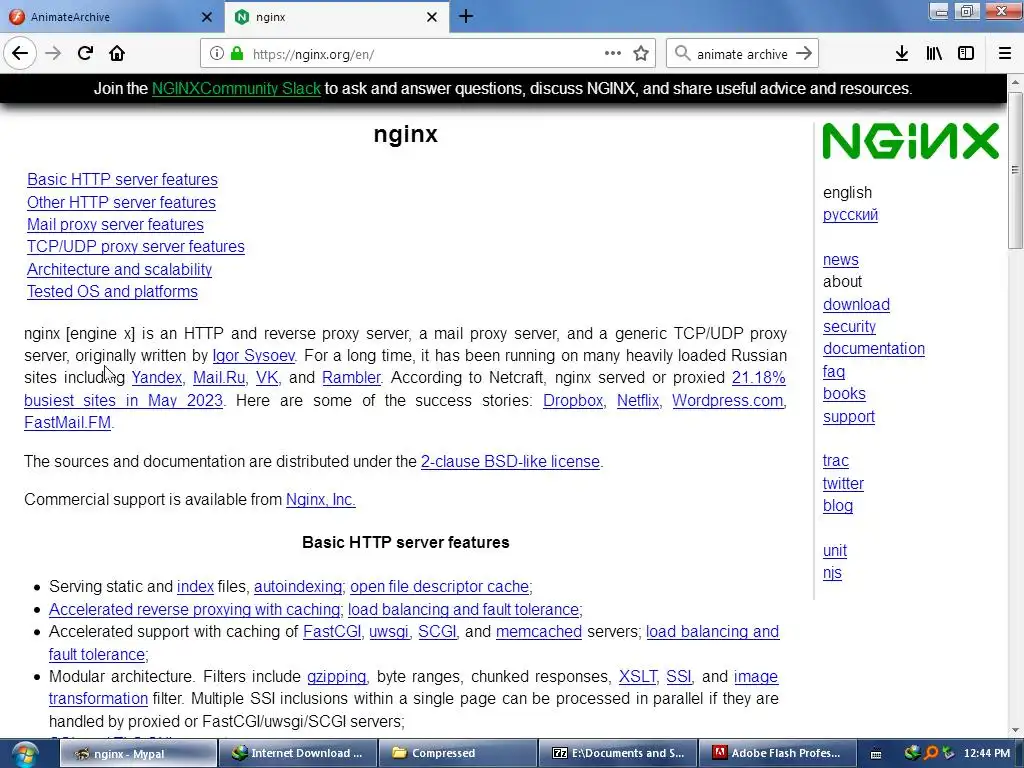Click the taskbar clock showing 12:44 PM
Screen dimensions: 1024x768
click(987, 753)
